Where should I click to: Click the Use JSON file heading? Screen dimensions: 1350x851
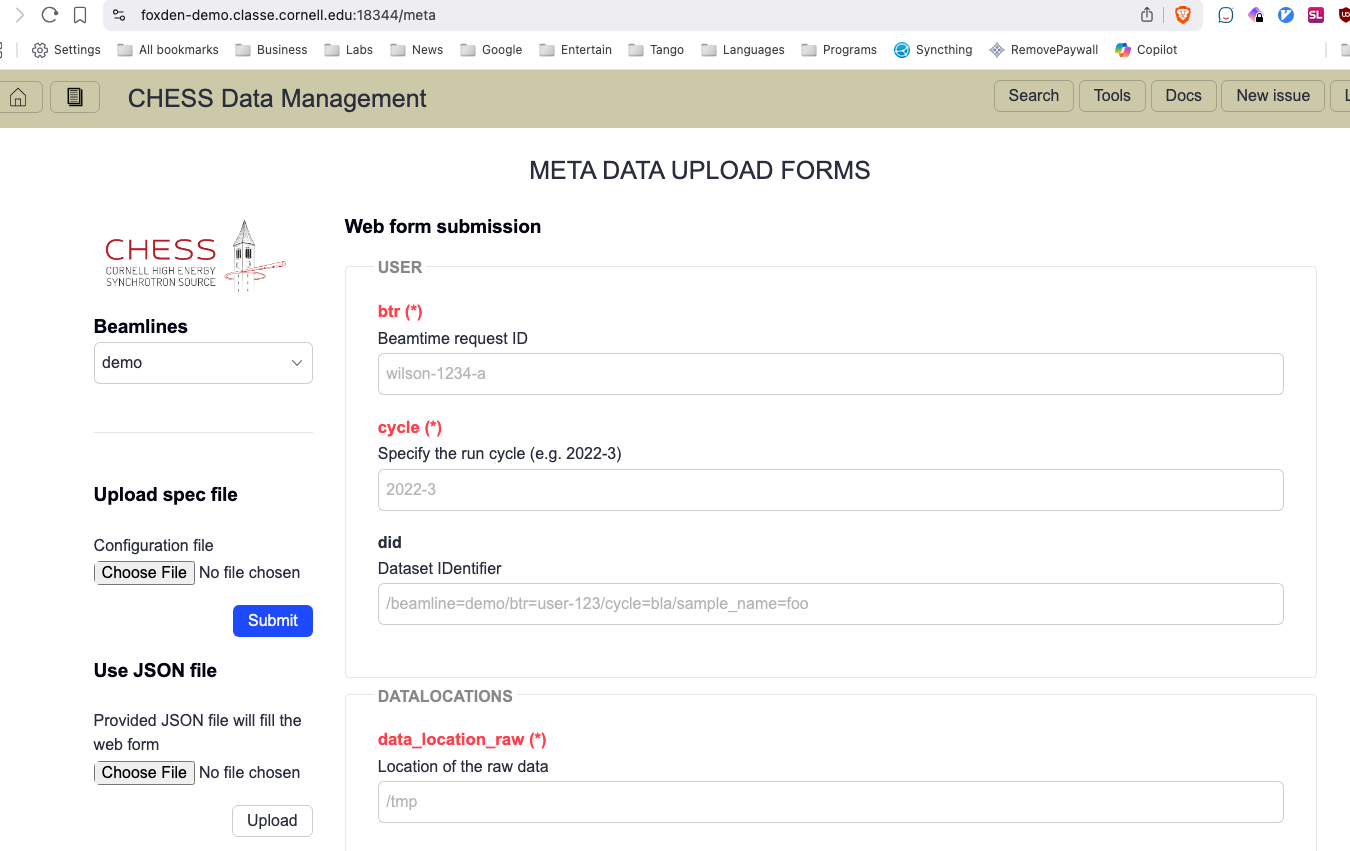pyautogui.click(x=155, y=671)
